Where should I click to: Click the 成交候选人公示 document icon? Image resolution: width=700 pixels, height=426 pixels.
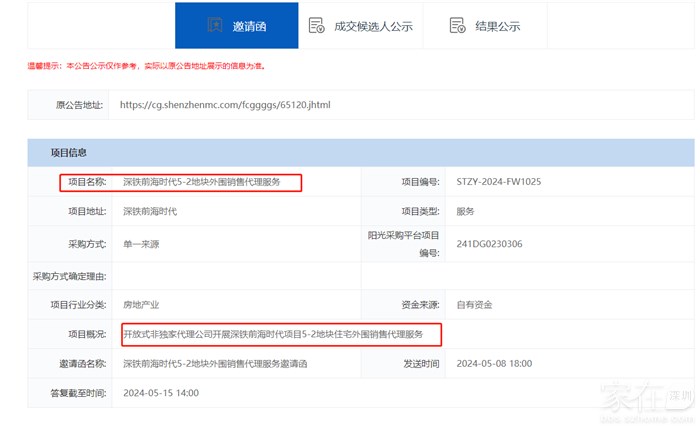tap(316, 26)
